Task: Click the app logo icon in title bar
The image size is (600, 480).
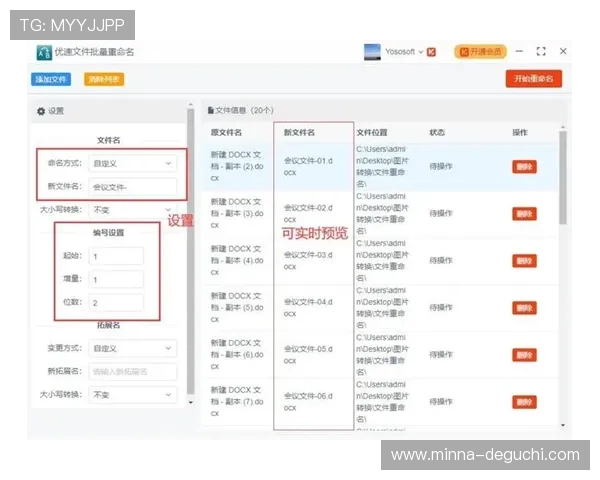Action: 44,52
